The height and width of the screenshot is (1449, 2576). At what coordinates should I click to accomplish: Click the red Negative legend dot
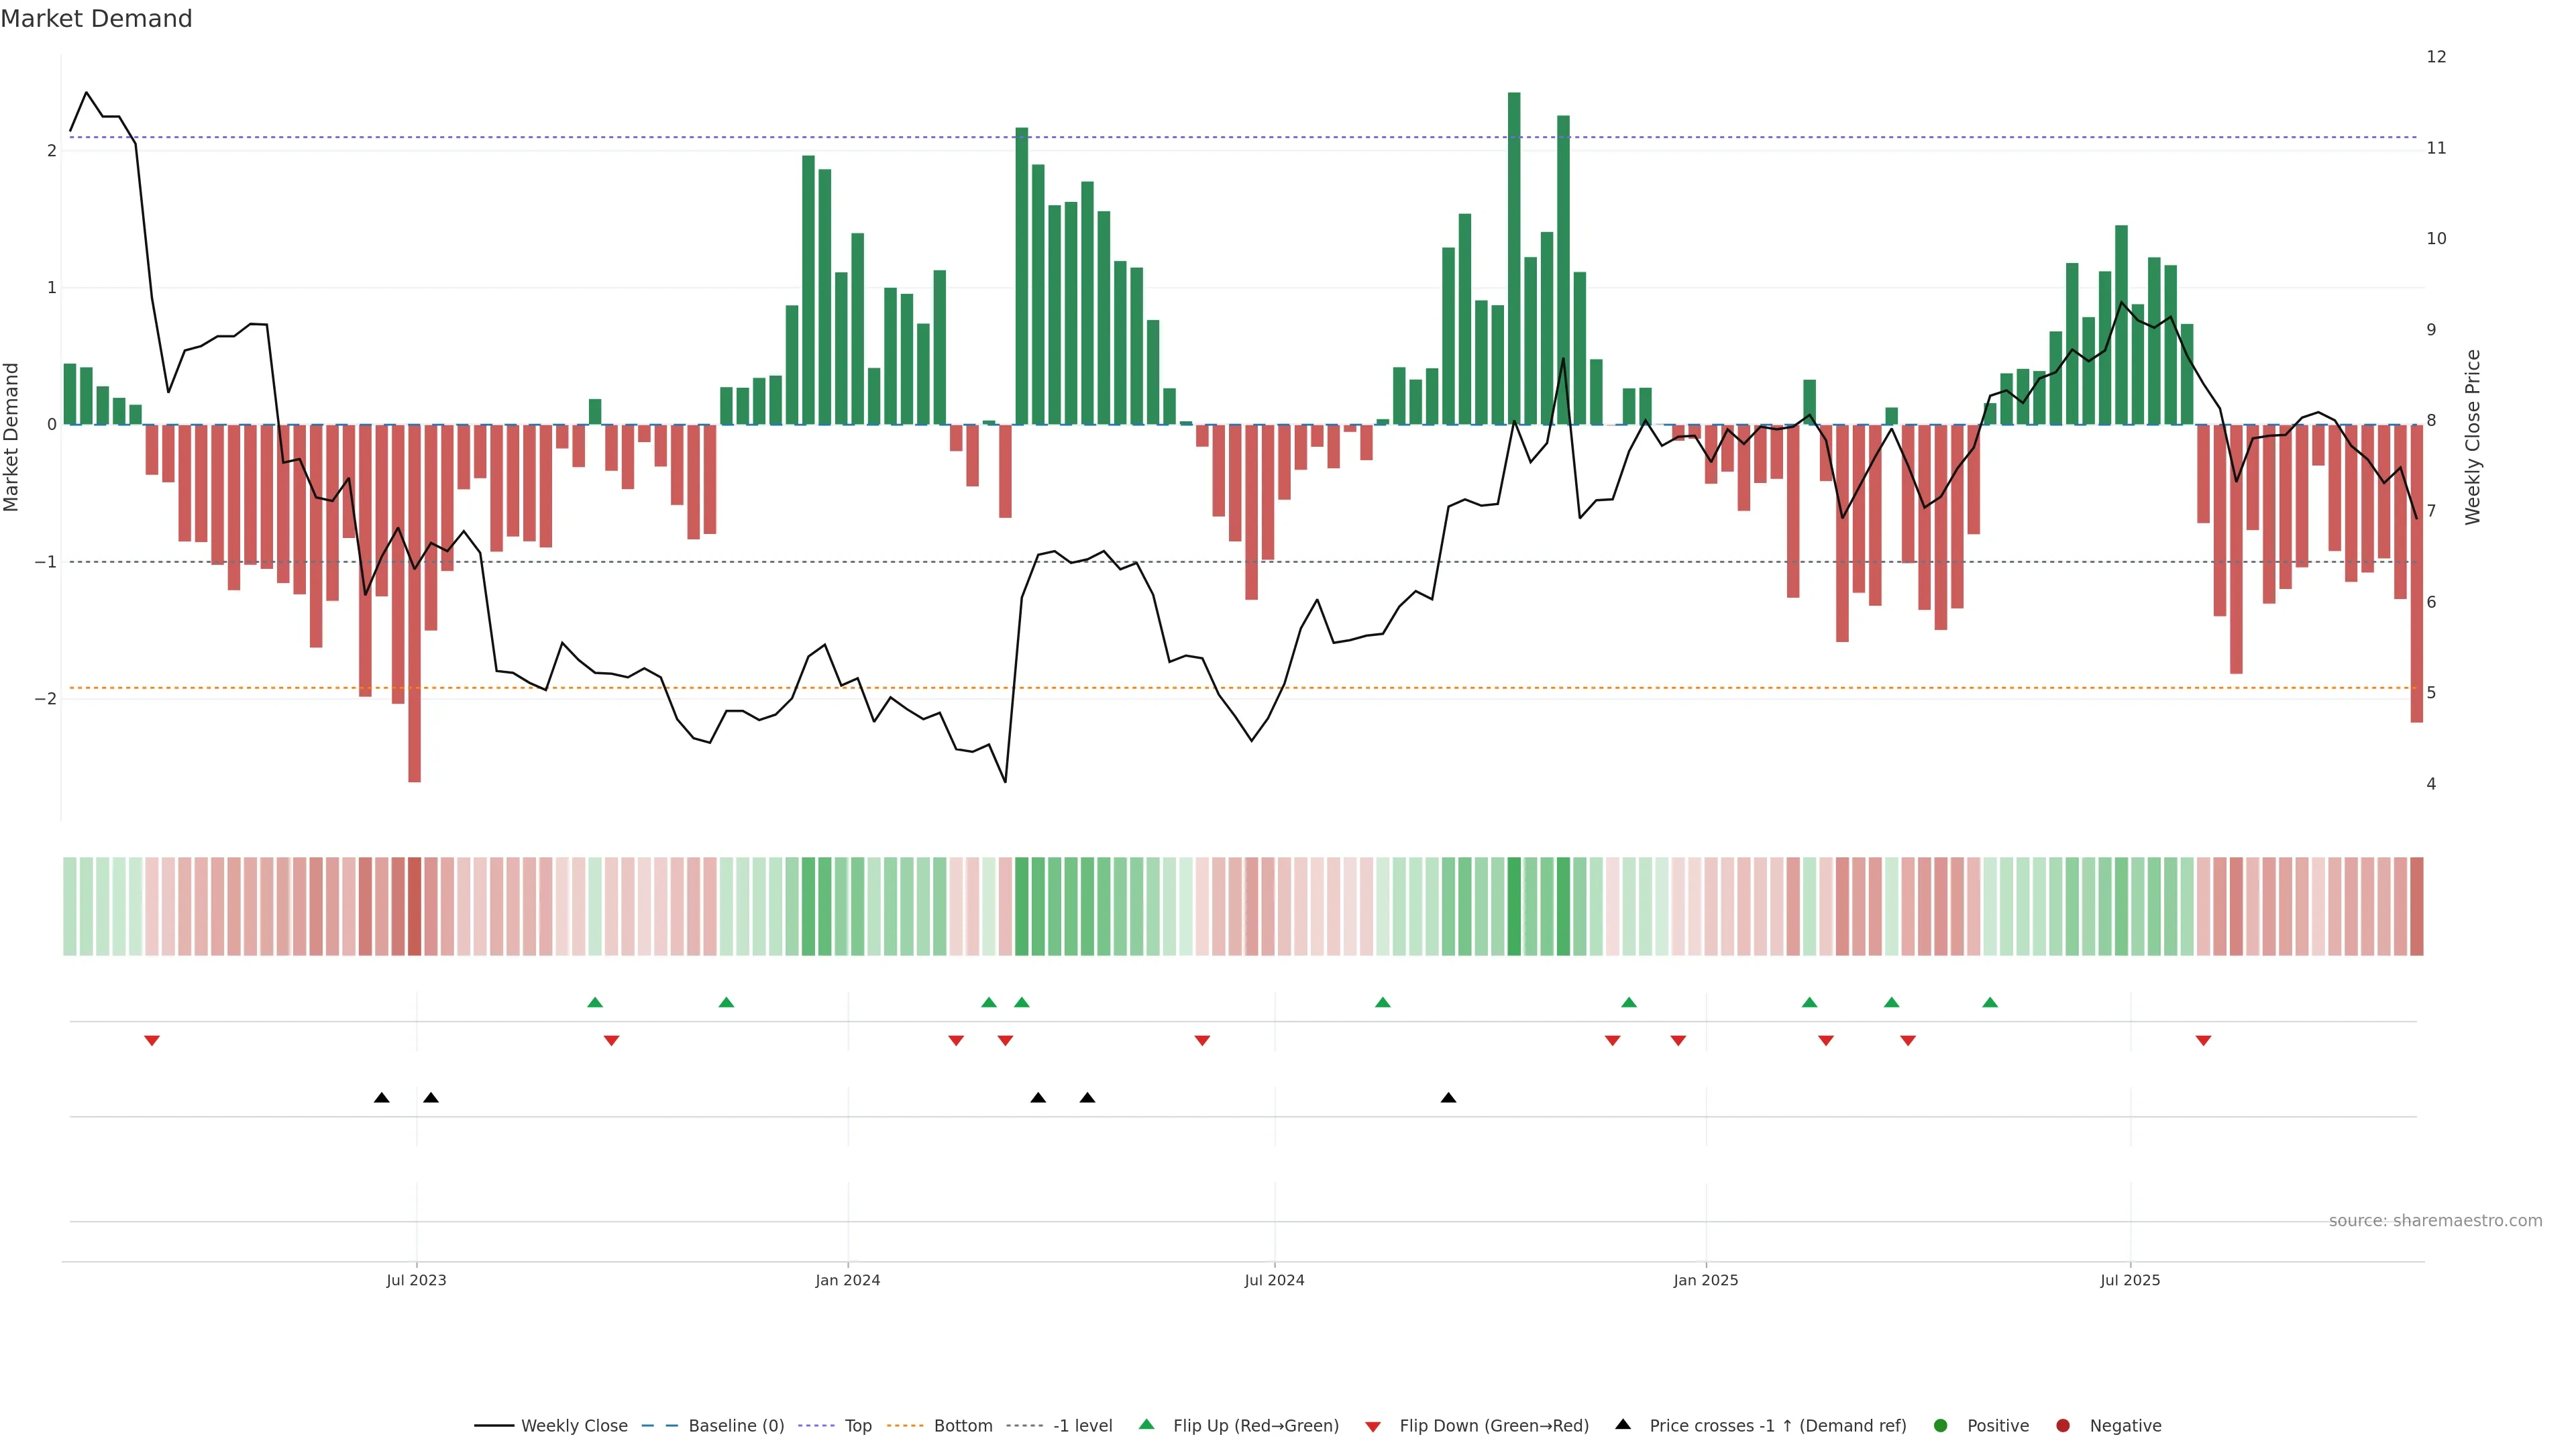tap(2063, 1425)
